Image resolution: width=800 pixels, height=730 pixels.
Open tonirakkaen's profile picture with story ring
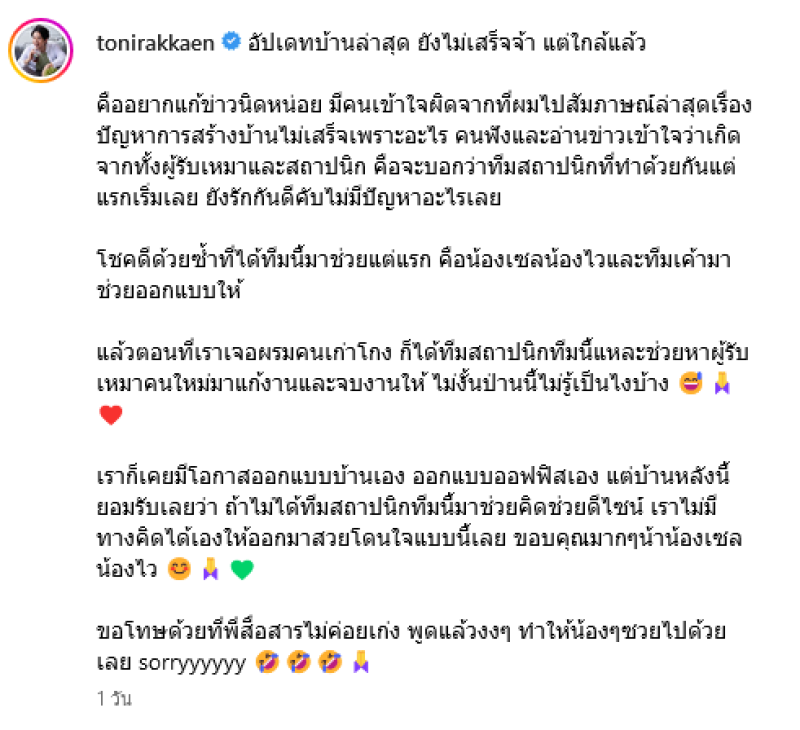click(x=41, y=50)
